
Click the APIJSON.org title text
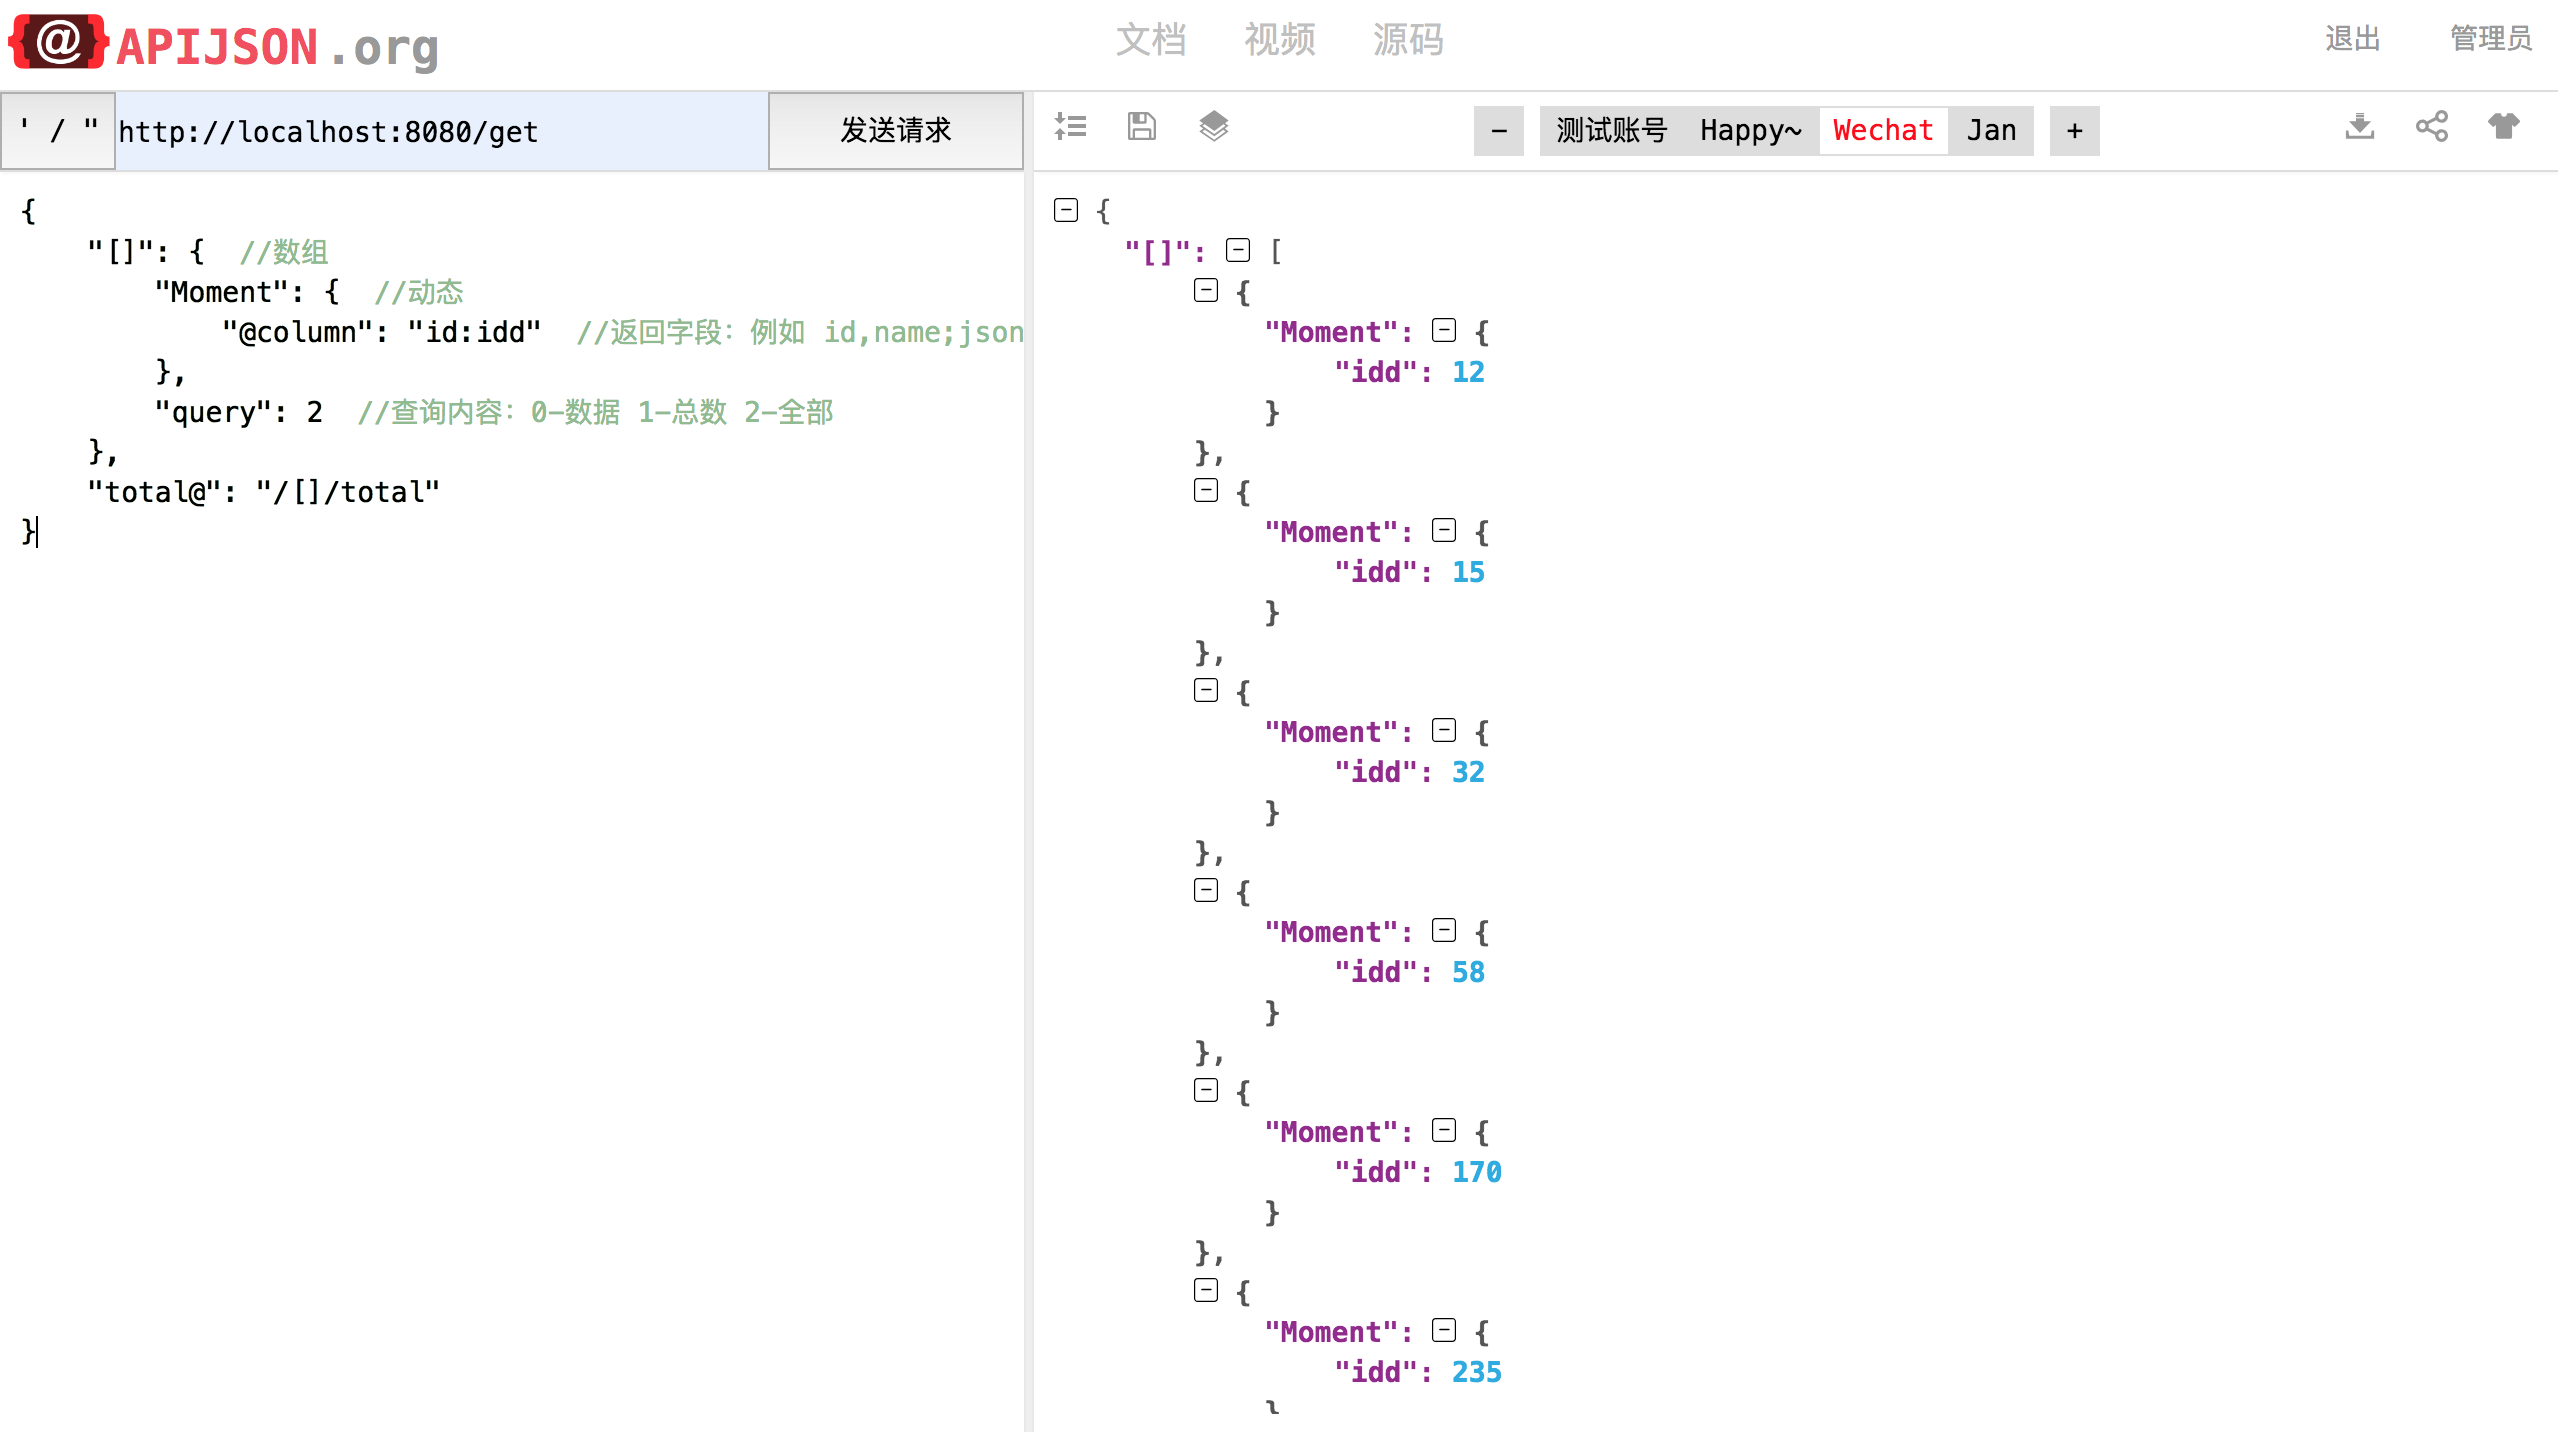tap(278, 47)
